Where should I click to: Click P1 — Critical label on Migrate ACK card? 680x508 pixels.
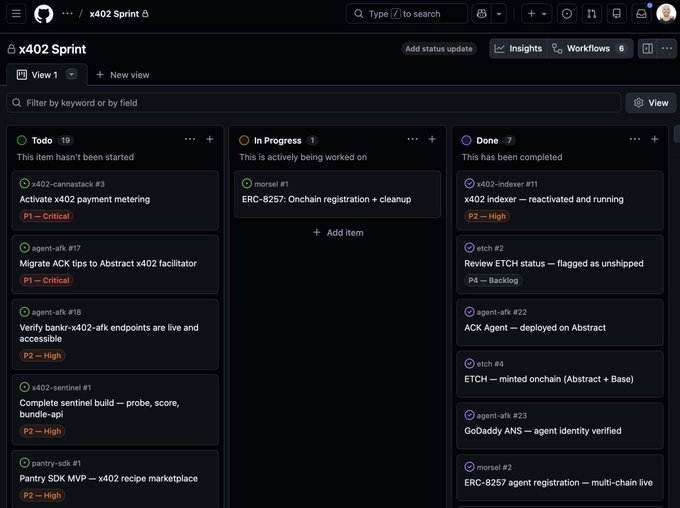(46, 280)
